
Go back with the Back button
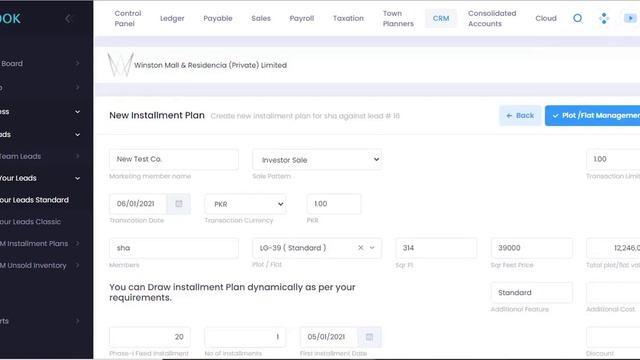coord(520,116)
